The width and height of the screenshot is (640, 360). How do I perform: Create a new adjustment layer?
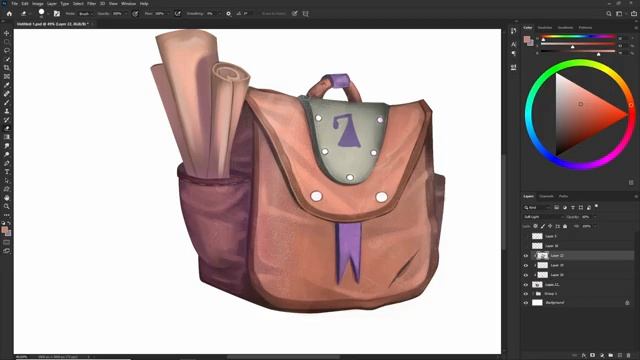pos(602,356)
